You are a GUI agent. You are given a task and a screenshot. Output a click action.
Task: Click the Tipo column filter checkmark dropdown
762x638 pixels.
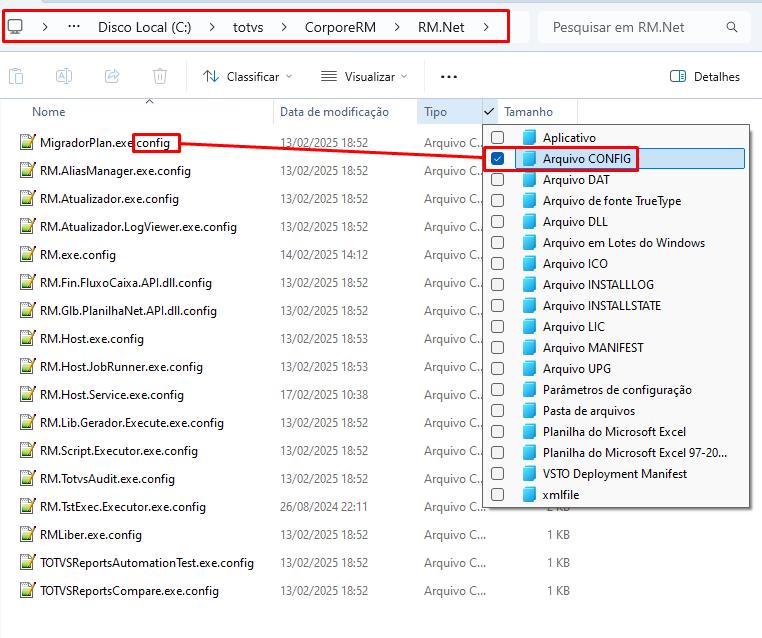[x=489, y=112]
